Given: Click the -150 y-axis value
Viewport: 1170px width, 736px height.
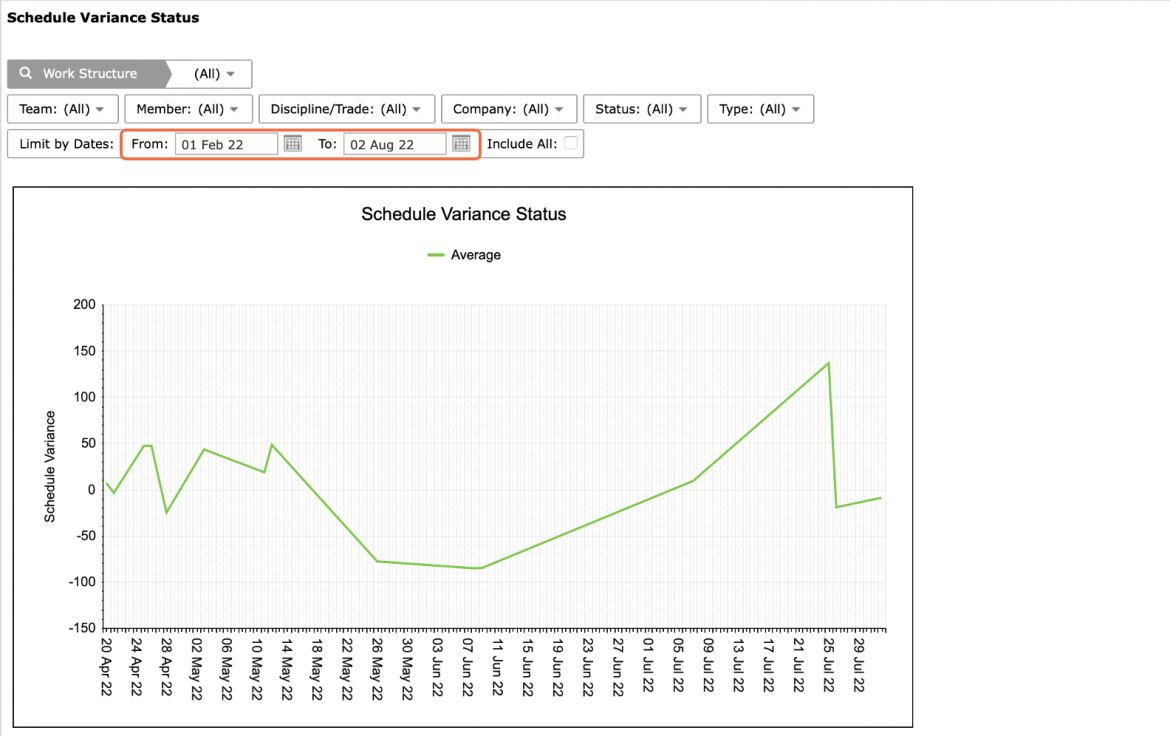Looking at the screenshot, I should pyautogui.click(x=81, y=628).
